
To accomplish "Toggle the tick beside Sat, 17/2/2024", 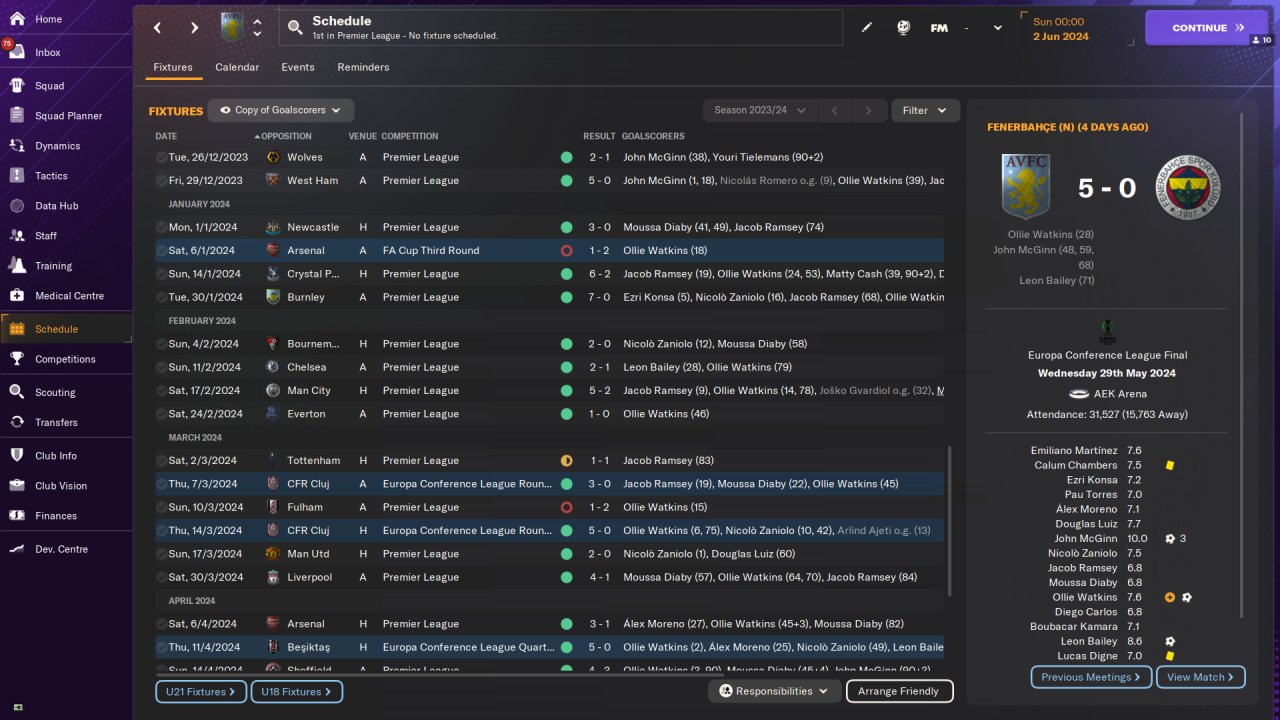I will click(161, 391).
